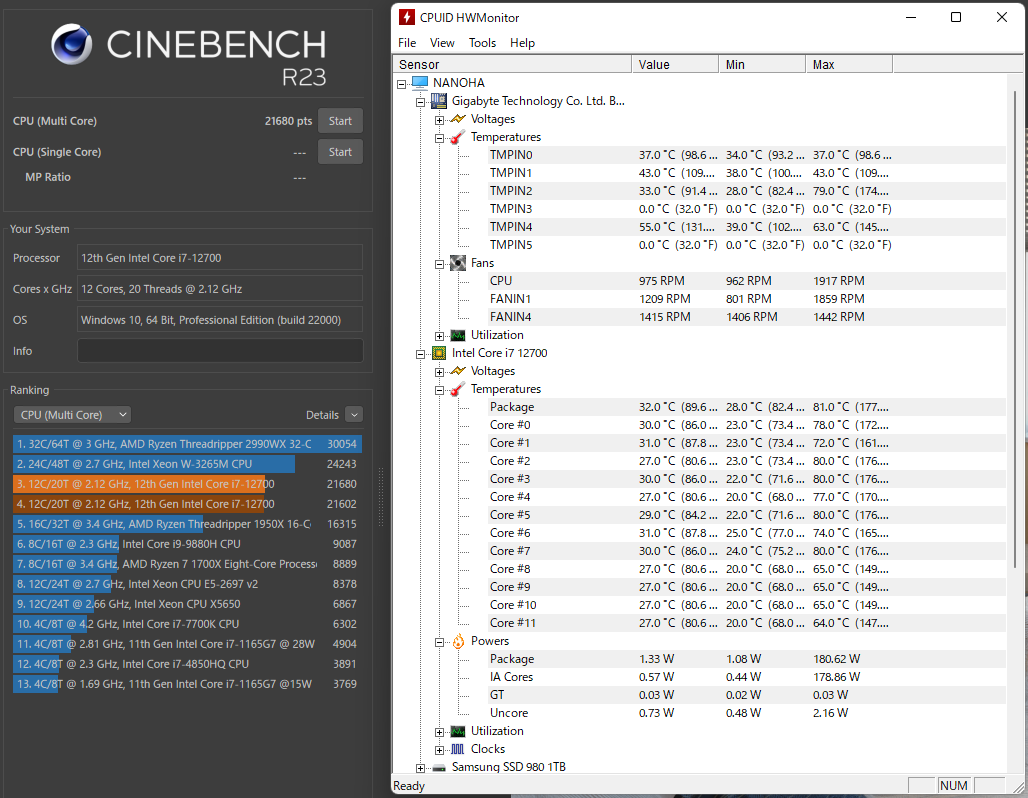Click the motherboard Voltages lightning icon

pyautogui.click(x=458, y=119)
